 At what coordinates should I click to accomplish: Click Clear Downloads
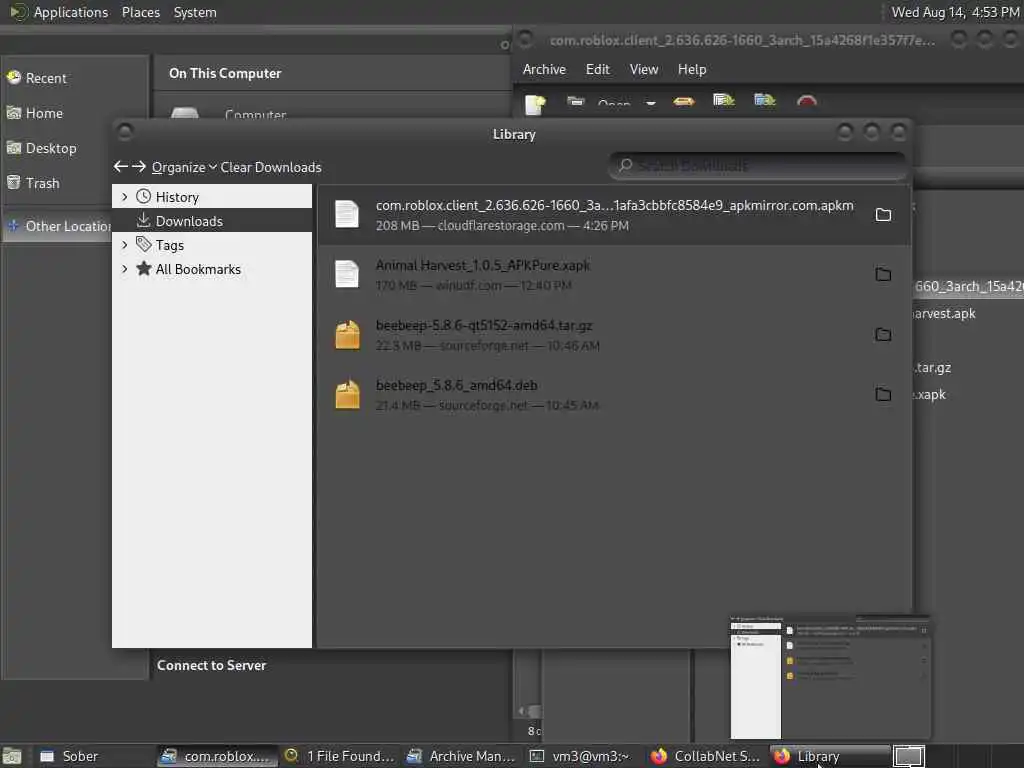pyautogui.click(x=270, y=167)
